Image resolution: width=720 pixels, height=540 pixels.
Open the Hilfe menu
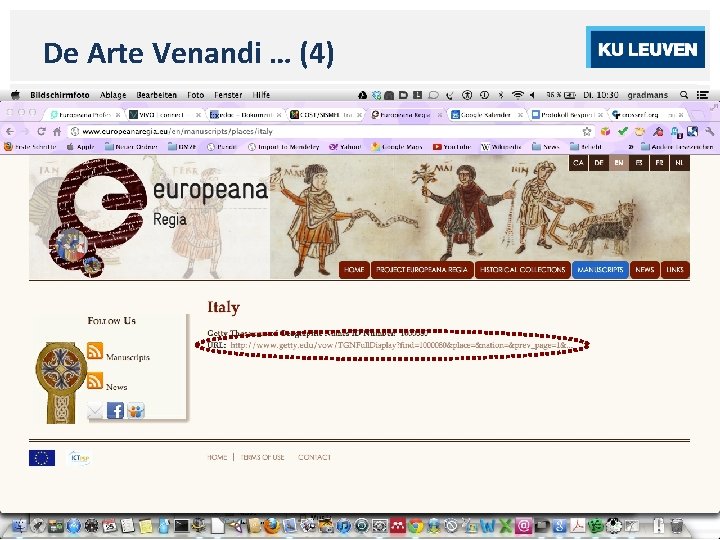coord(261,95)
